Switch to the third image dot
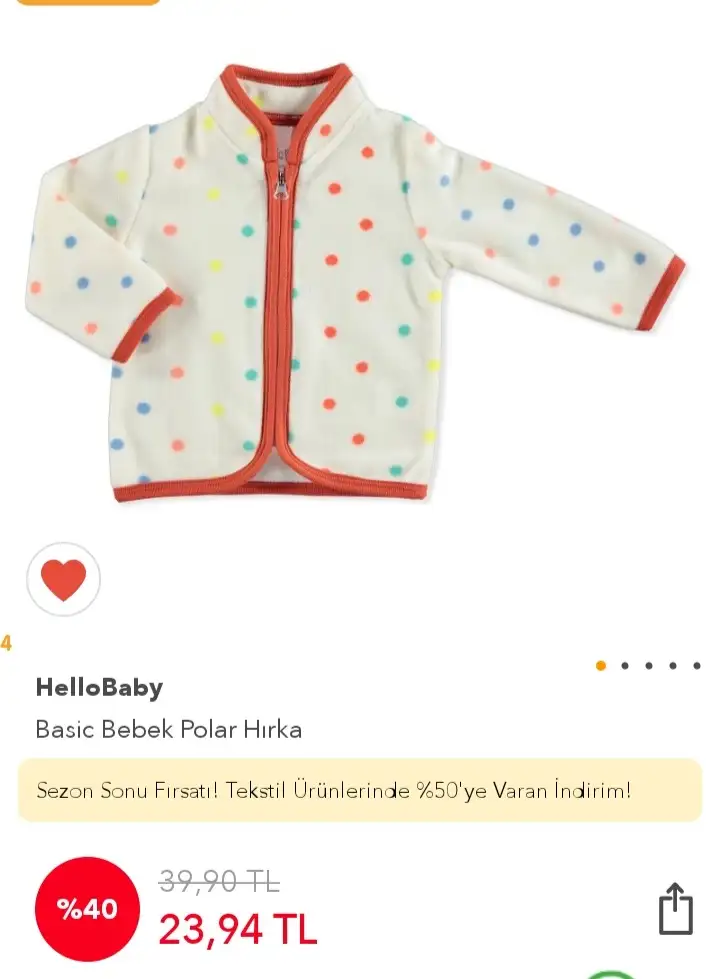 pos(649,666)
